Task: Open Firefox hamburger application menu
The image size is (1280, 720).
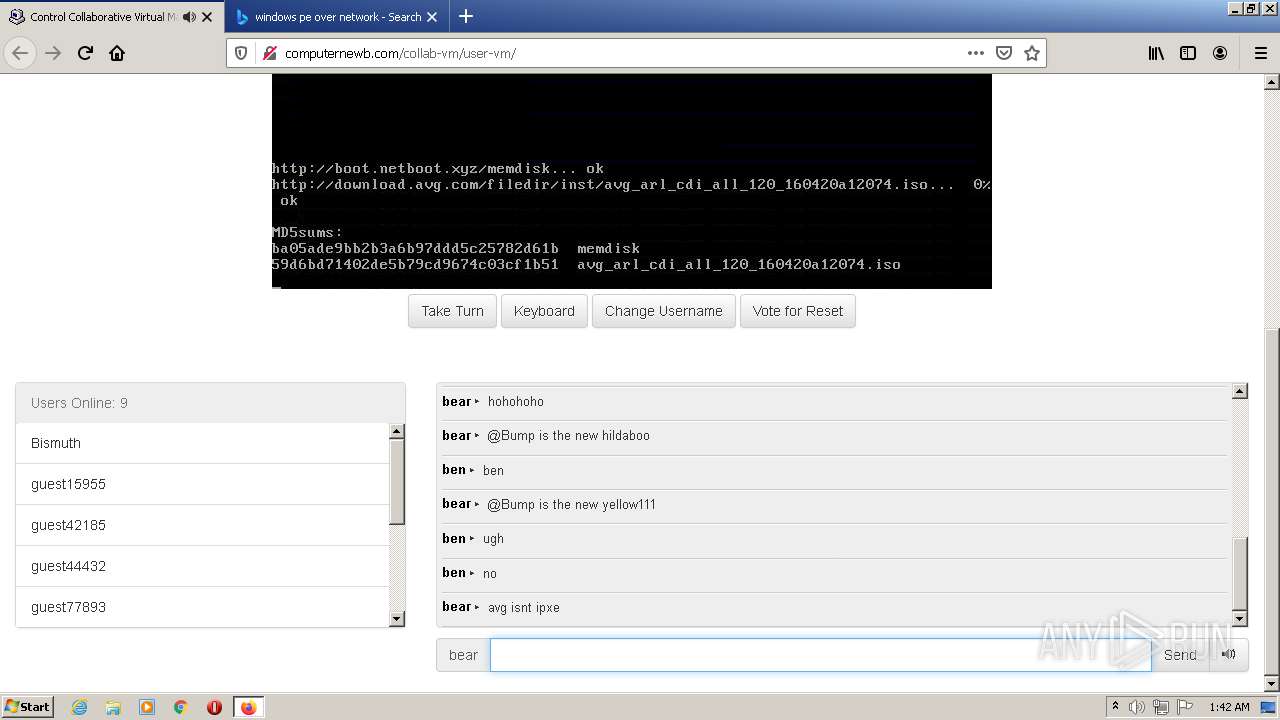Action: [1260, 53]
